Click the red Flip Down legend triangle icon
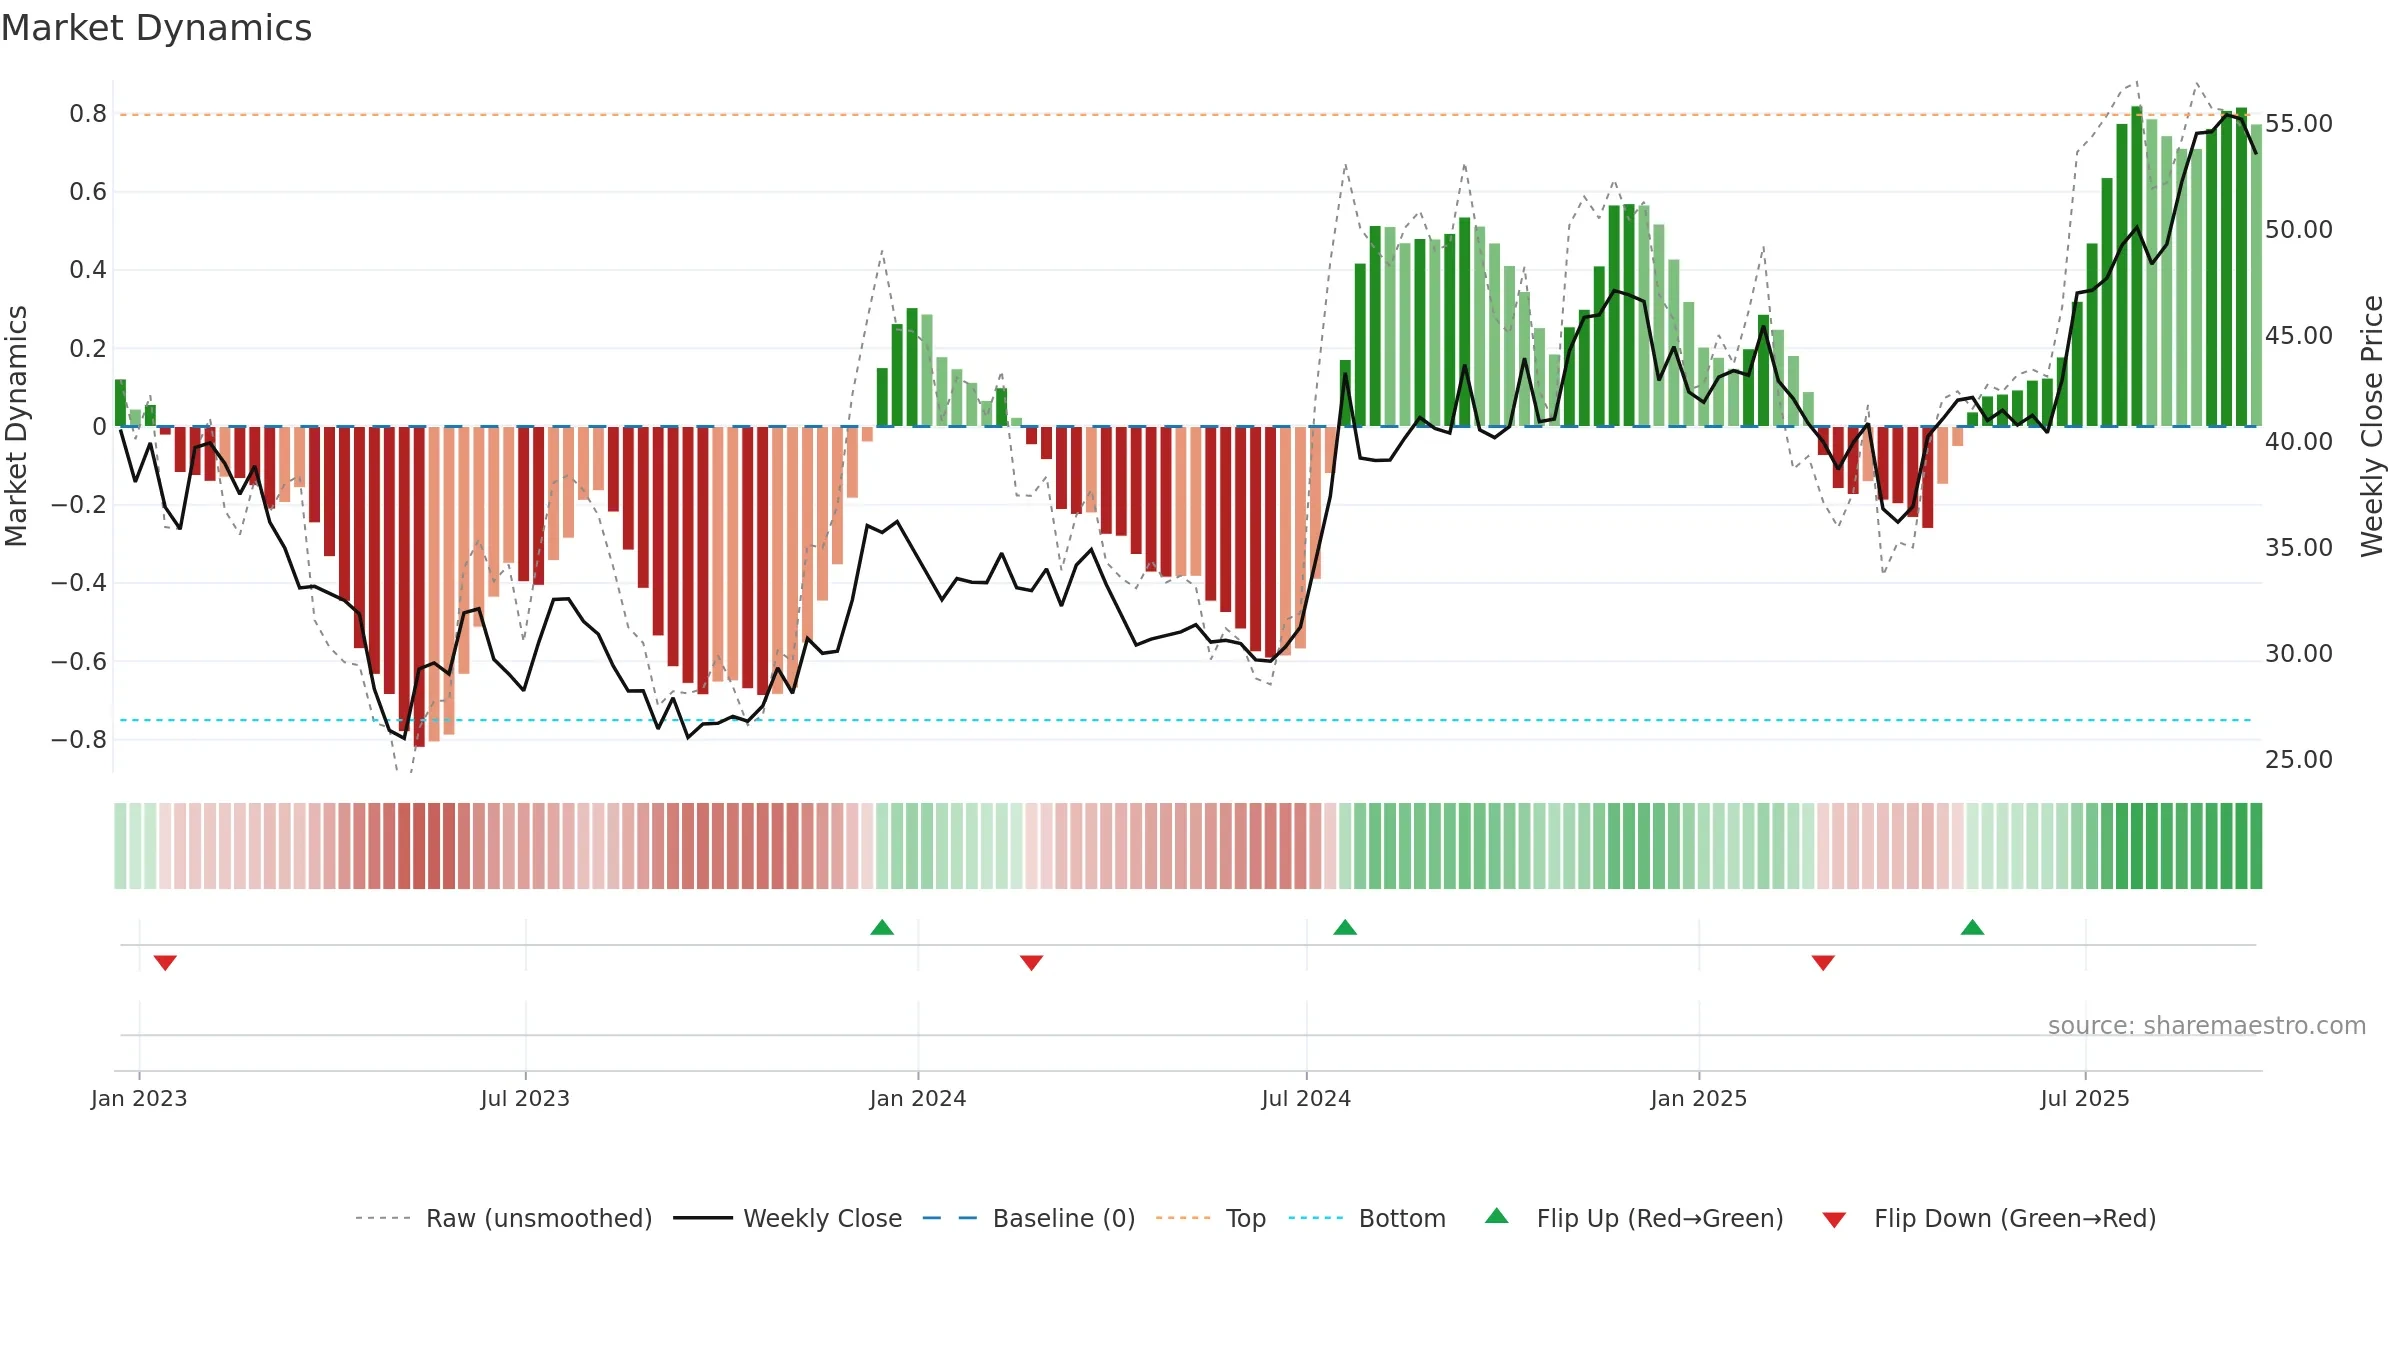 tap(1834, 1220)
